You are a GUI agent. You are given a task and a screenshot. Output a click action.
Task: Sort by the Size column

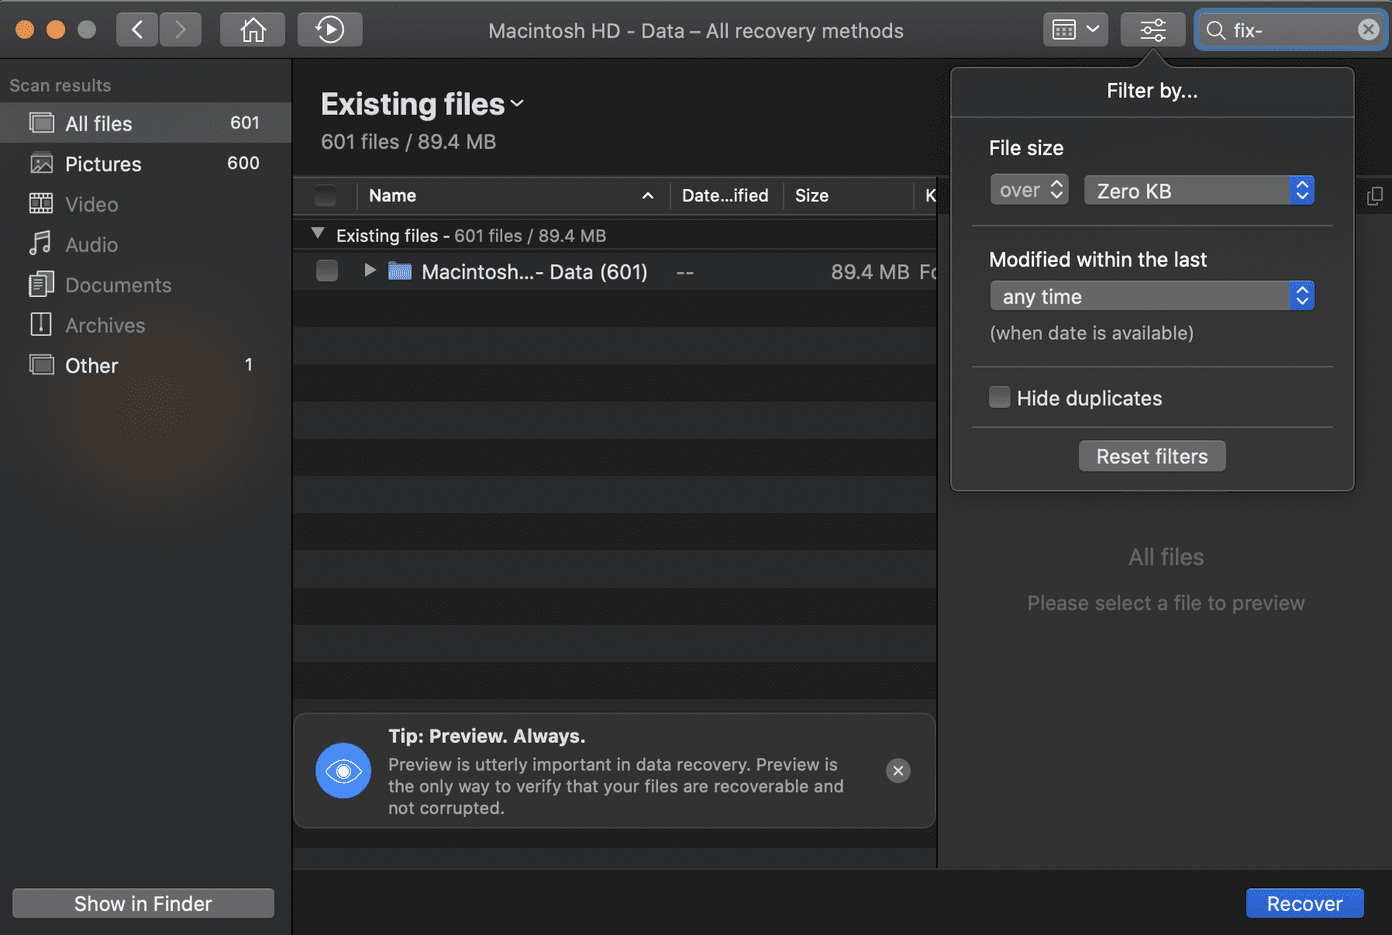[x=848, y=196]
